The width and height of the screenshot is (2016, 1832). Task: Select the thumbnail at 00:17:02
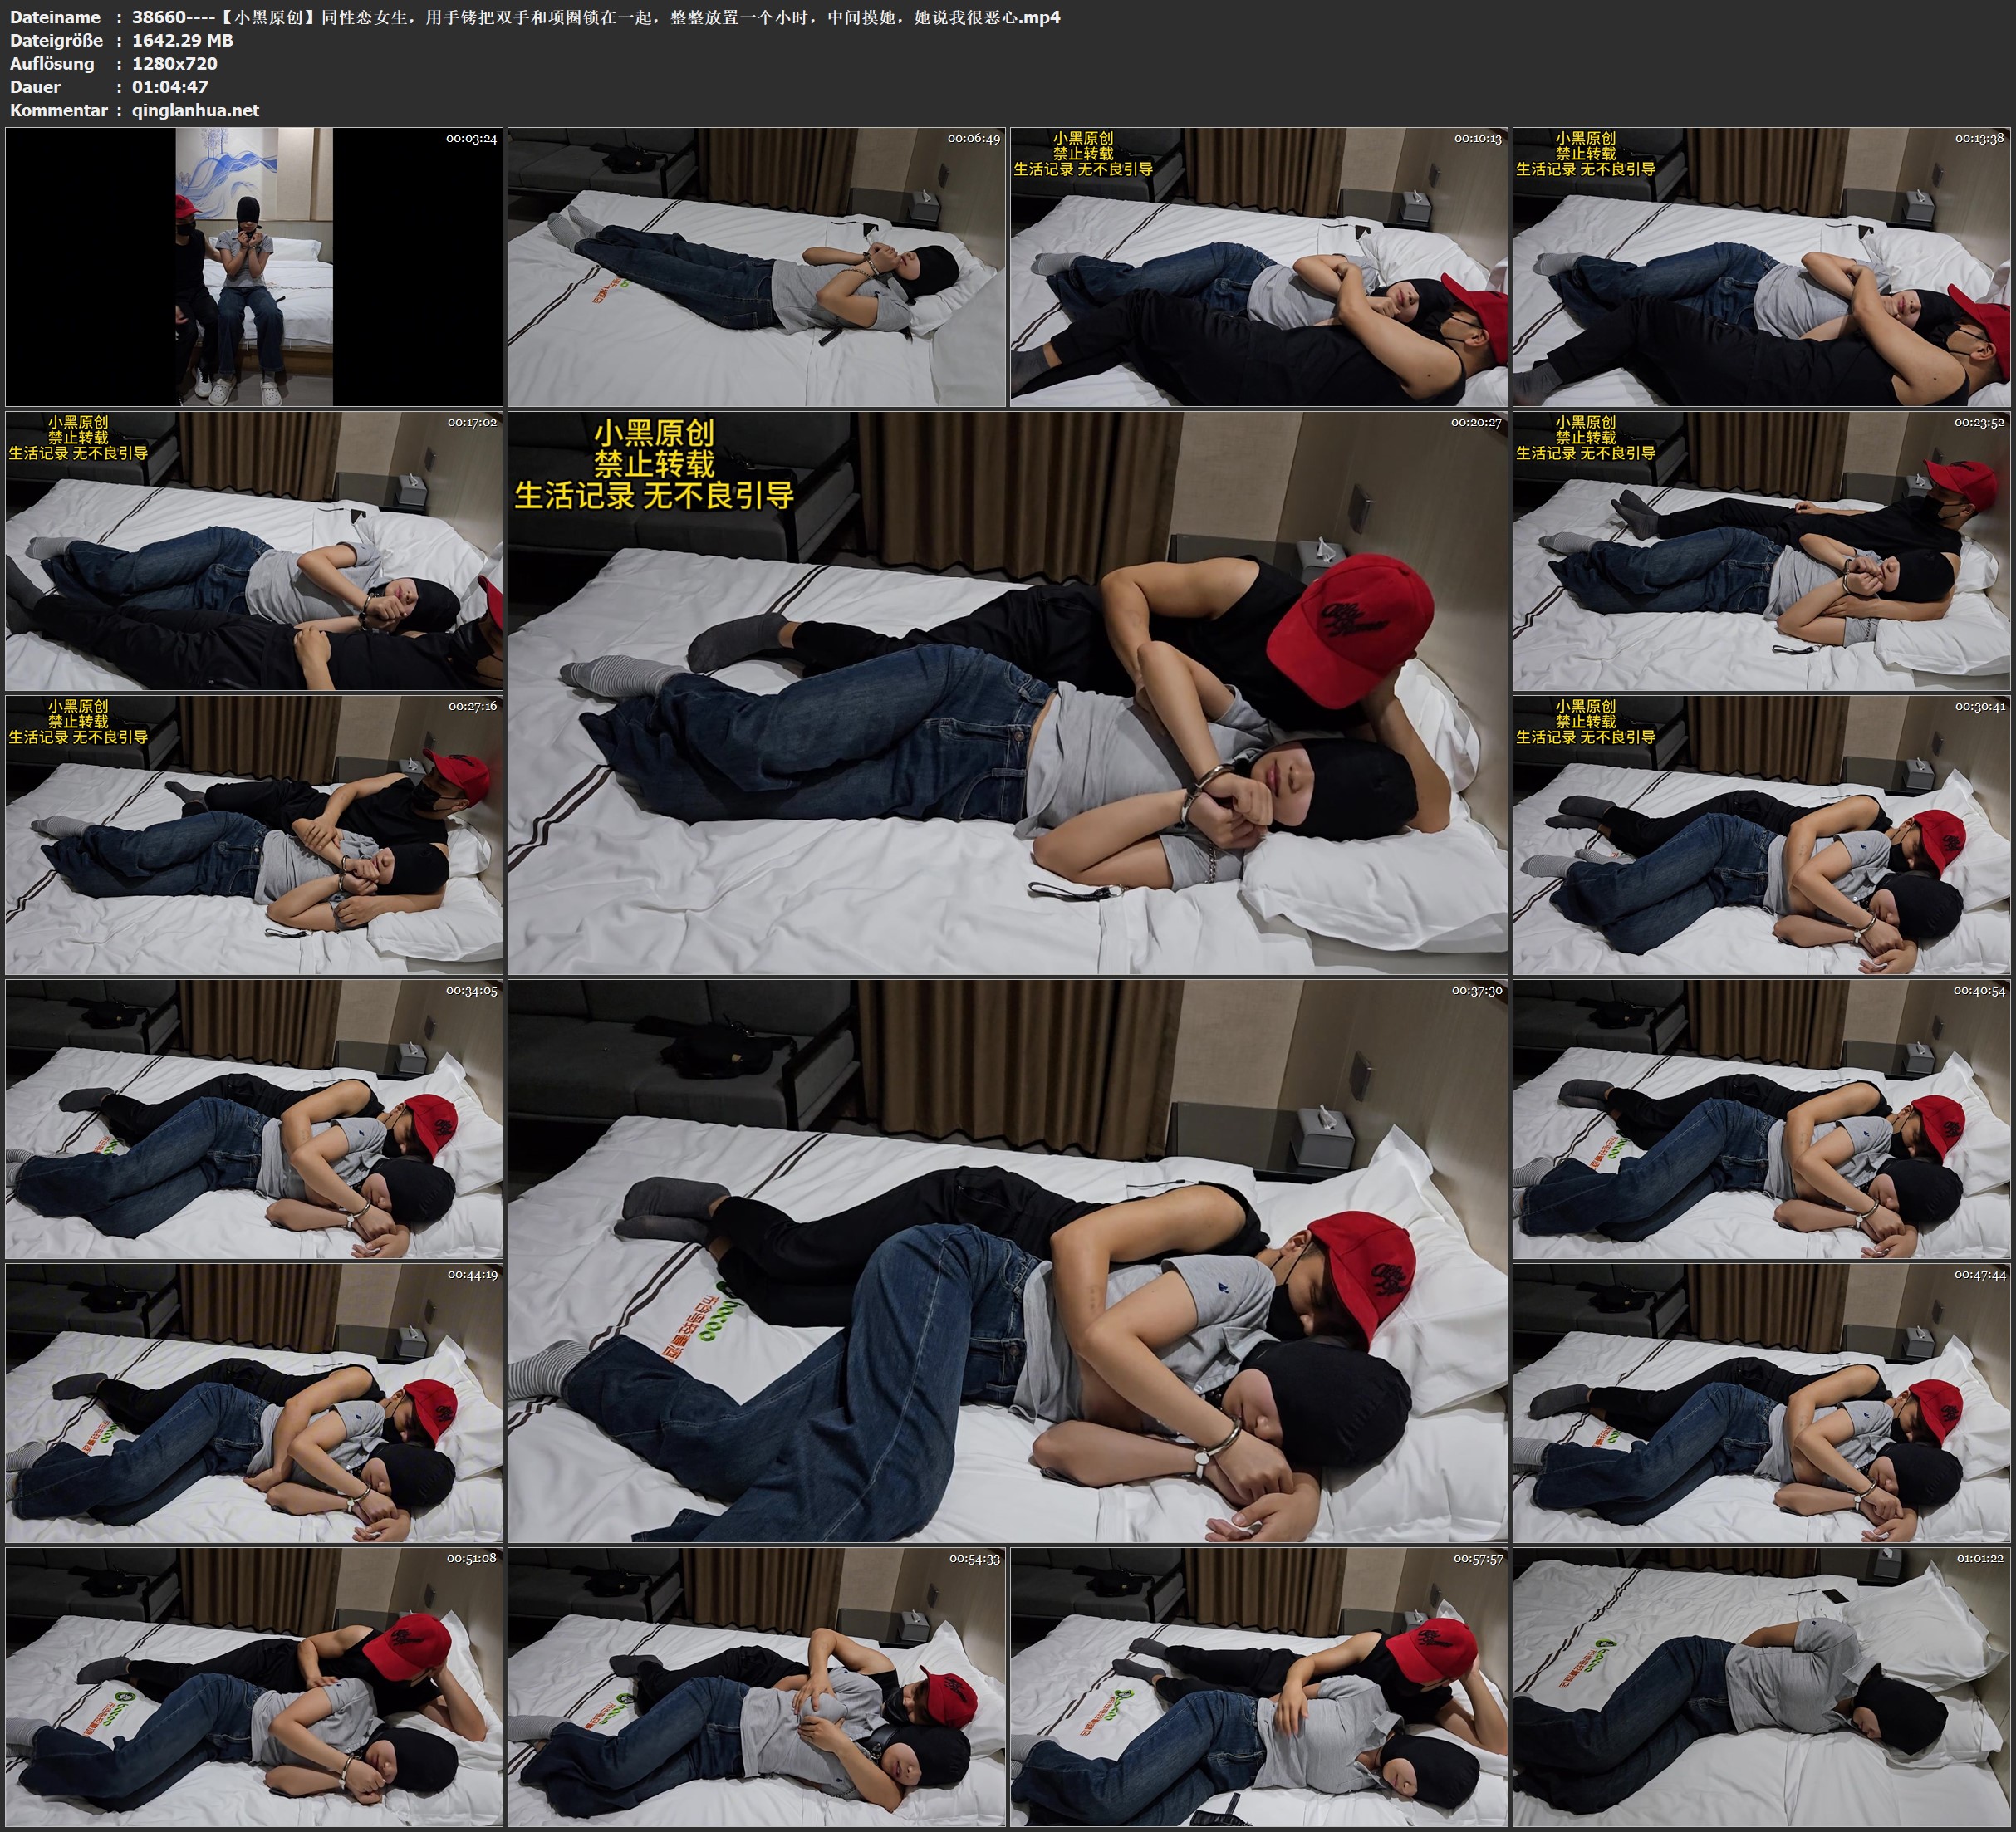tap(254, 550)
